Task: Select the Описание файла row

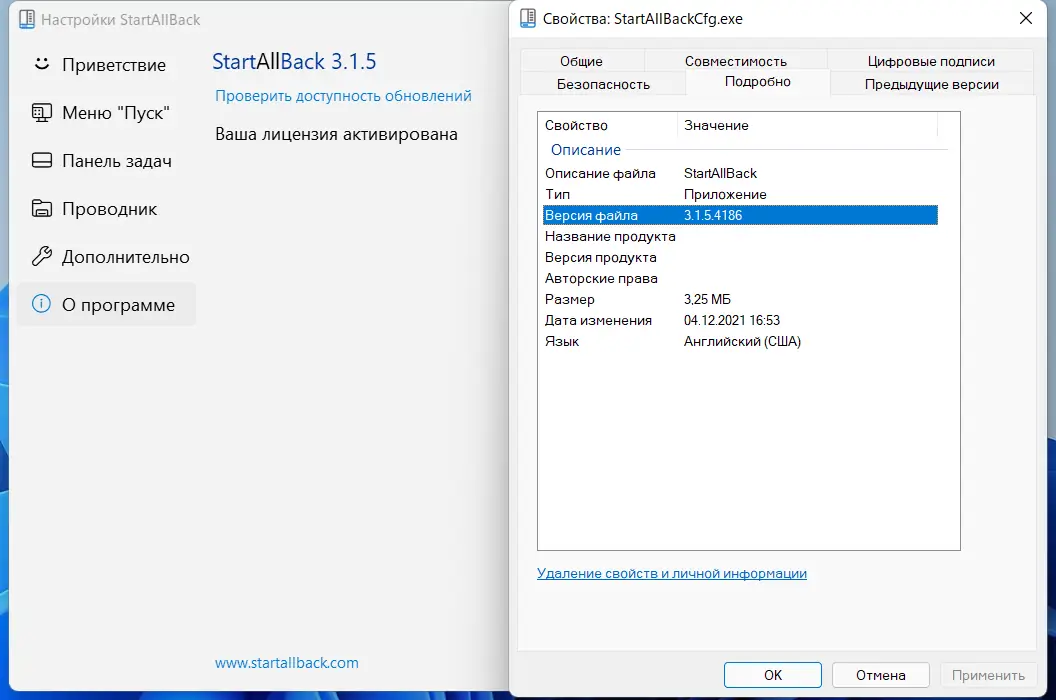Action: (740, 173)
